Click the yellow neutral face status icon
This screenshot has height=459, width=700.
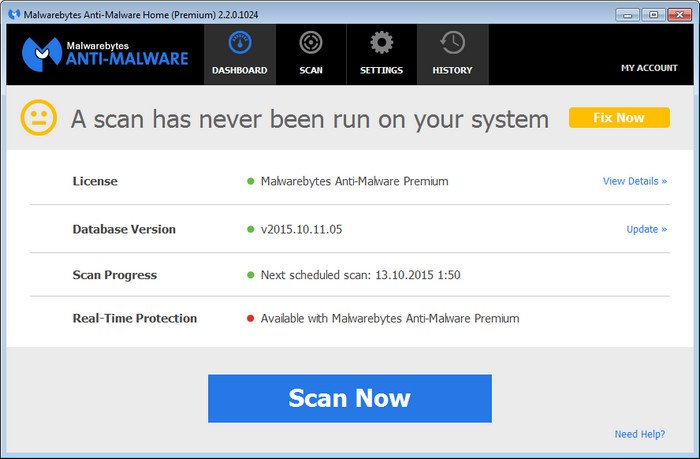click(39, 117)
